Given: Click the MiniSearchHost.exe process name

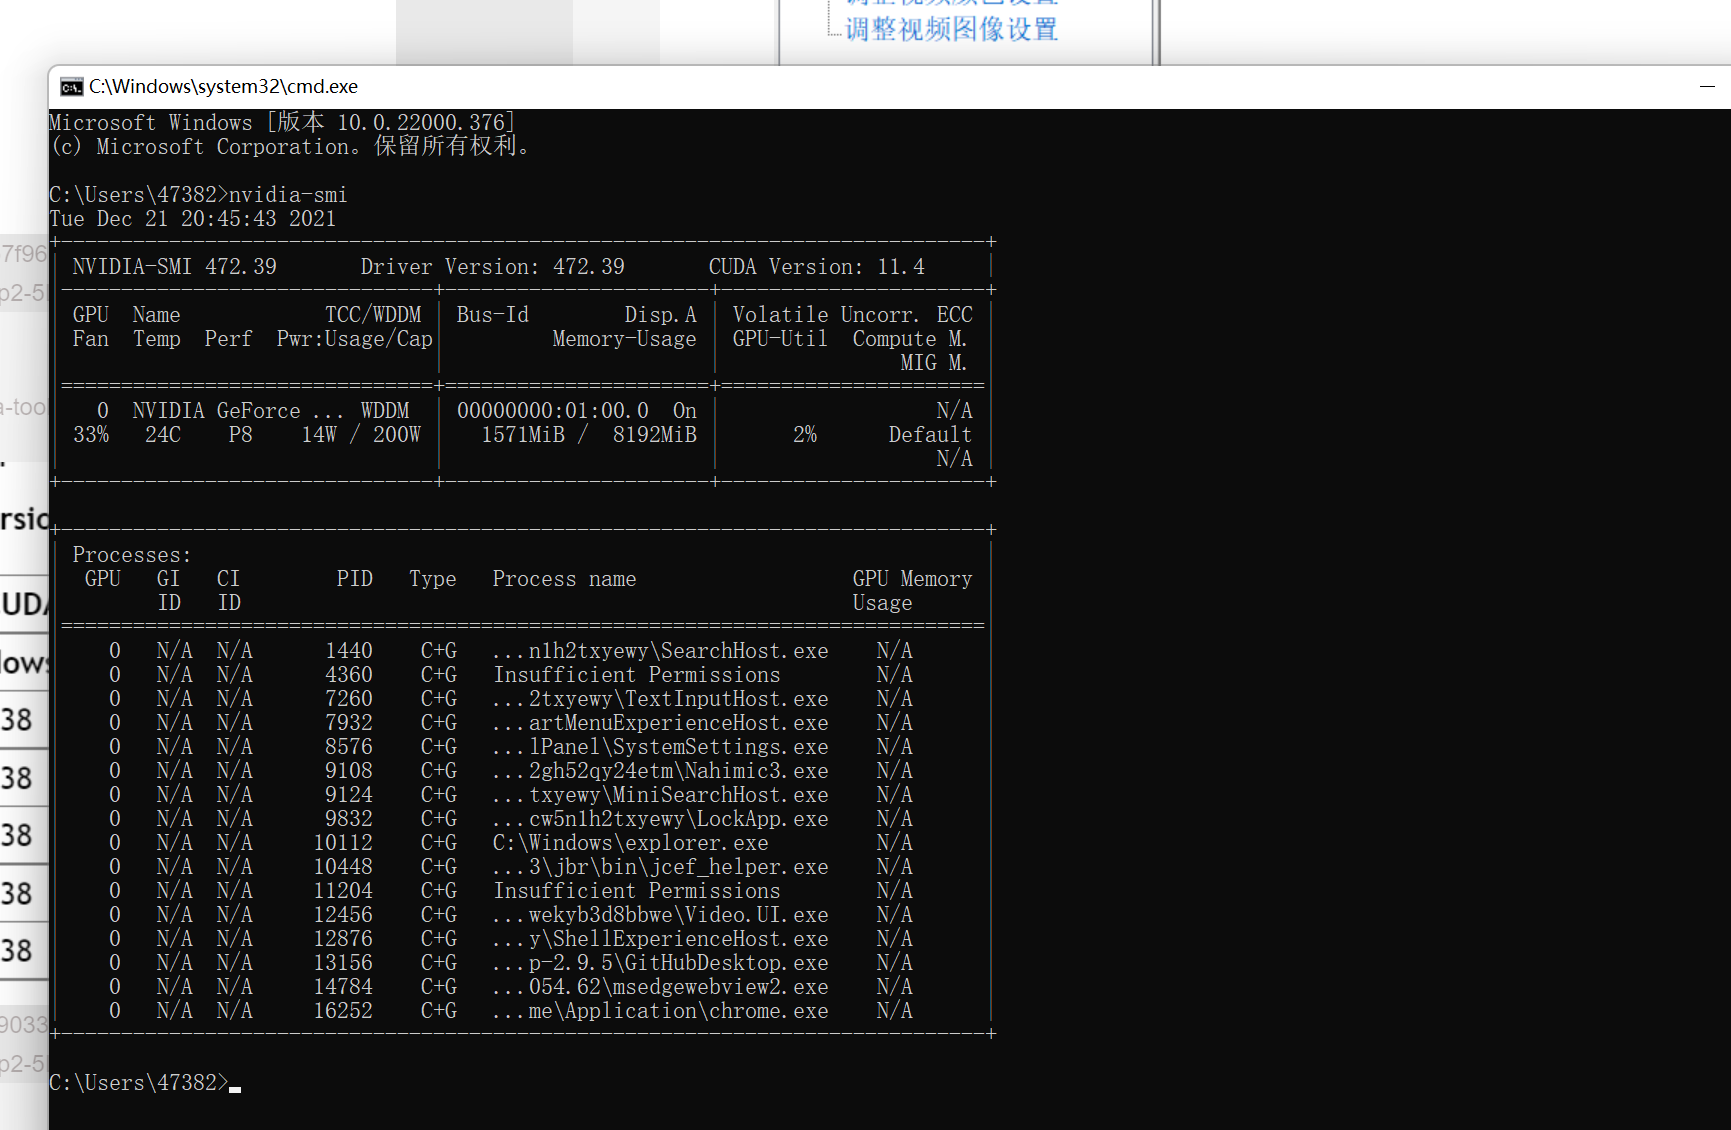Looking at the screenshot, I should (x=660, y=795).
